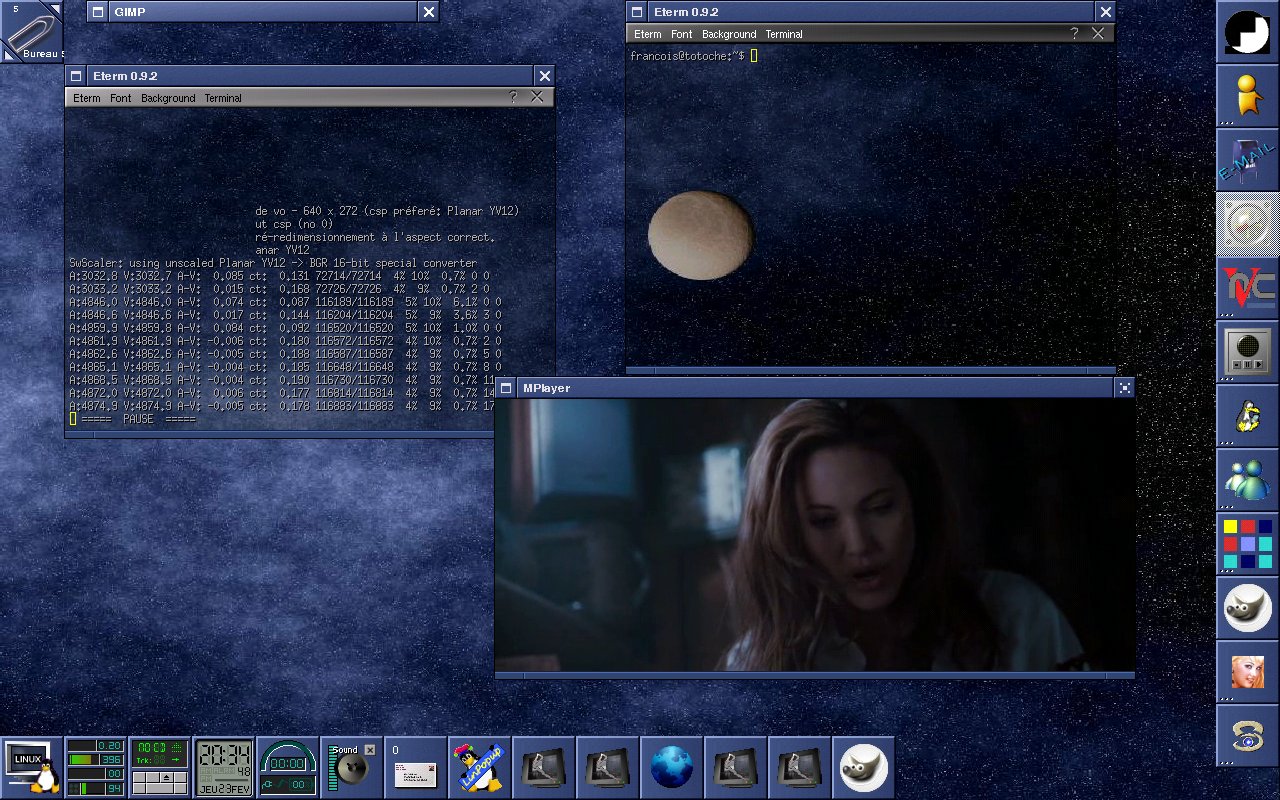Open Background menu in the PAUSE terminal
Image resolution: width=1280 pixels, height=800 pixels.
[x=168, y=98]
